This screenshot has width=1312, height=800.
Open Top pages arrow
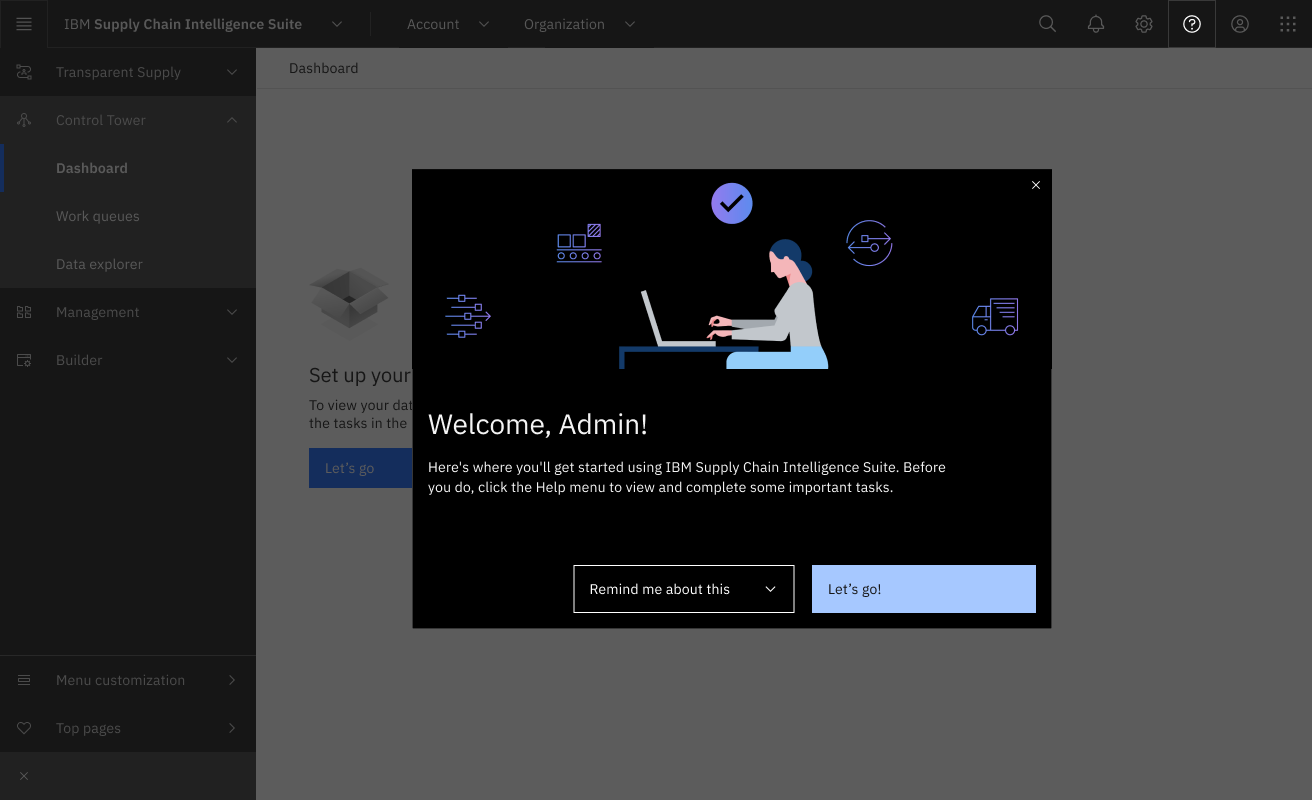[232, 728]
